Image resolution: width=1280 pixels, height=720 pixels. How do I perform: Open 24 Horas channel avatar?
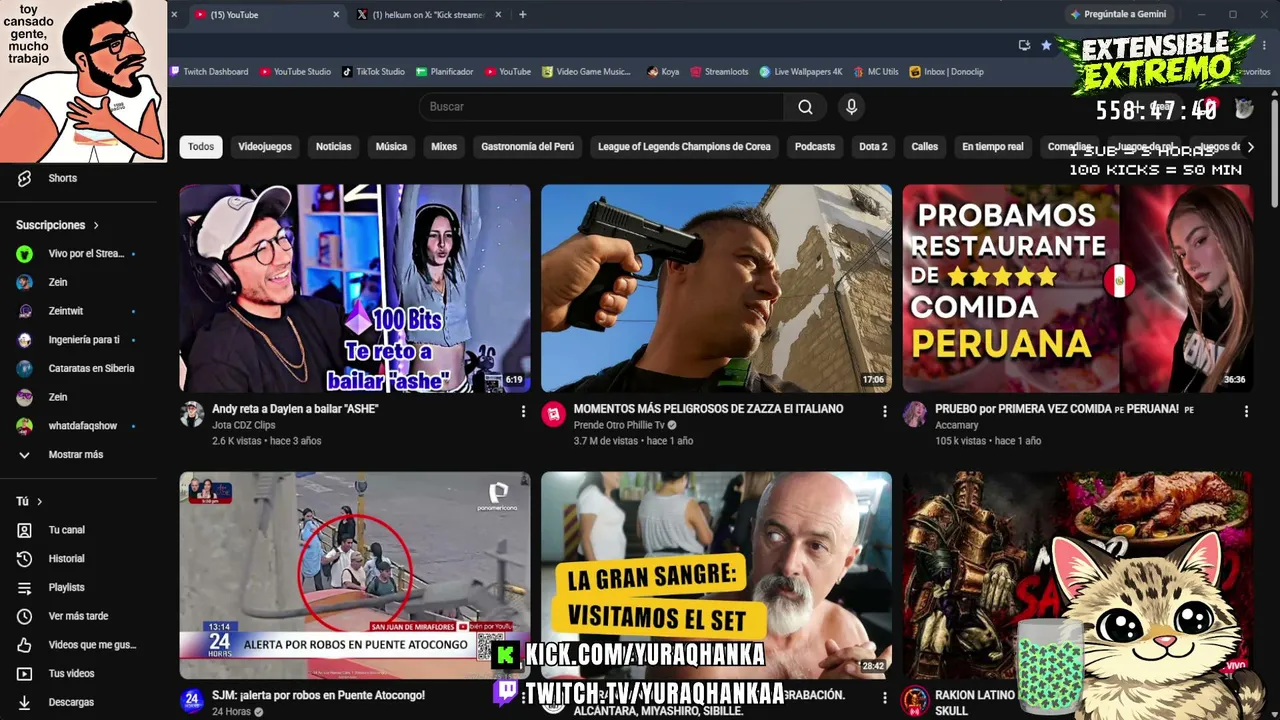pyautogui.click(x=192, y=701)
